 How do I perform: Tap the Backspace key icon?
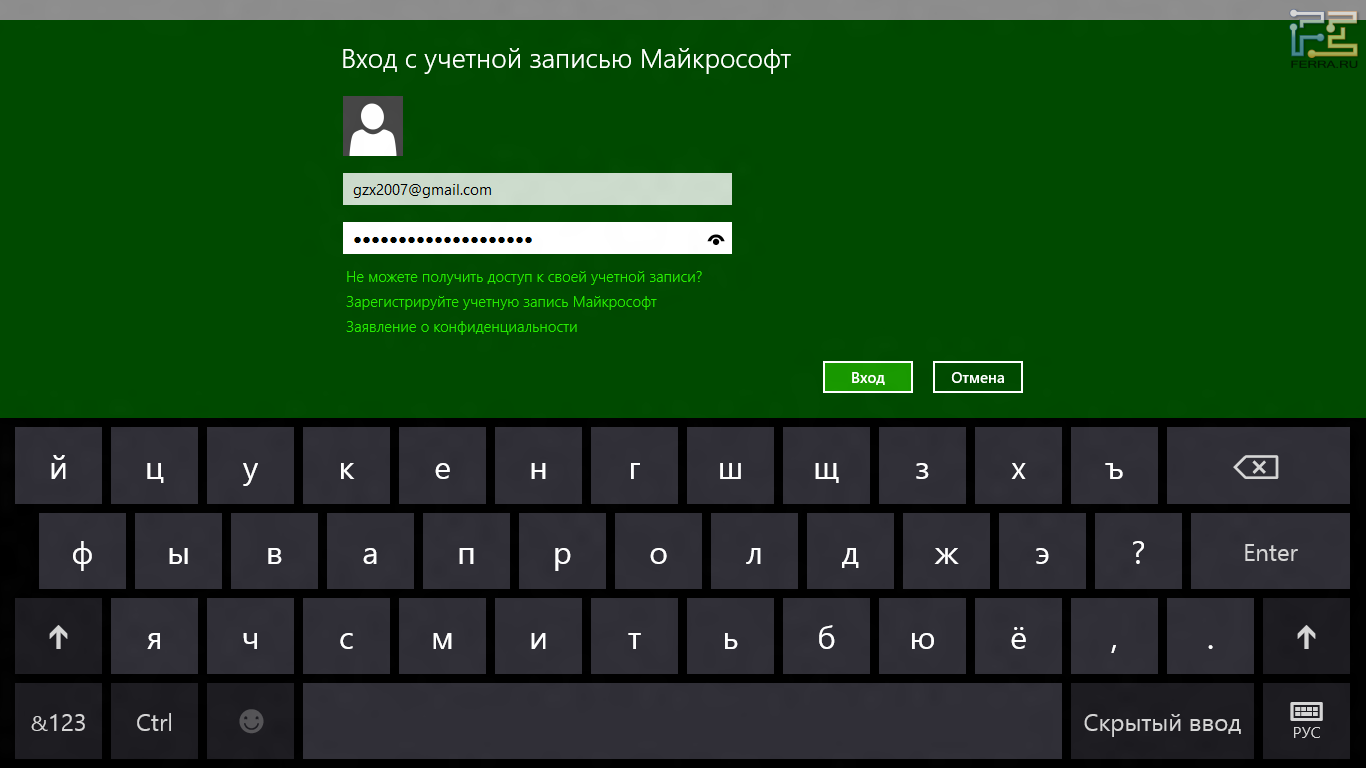coord(1258,466)
